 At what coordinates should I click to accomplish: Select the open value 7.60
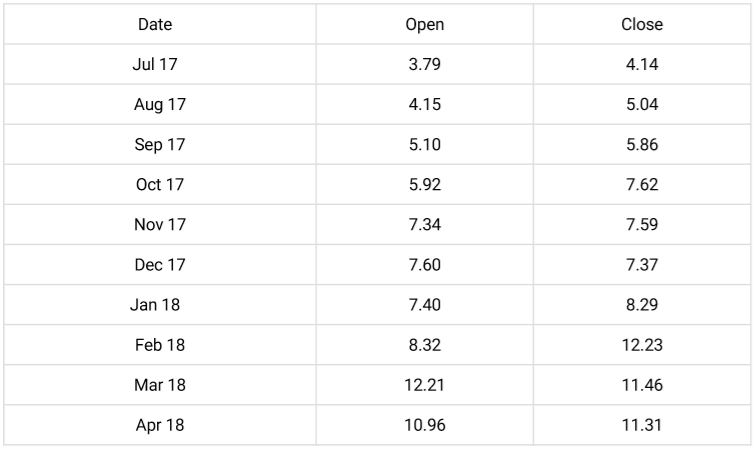coord(425,265)
